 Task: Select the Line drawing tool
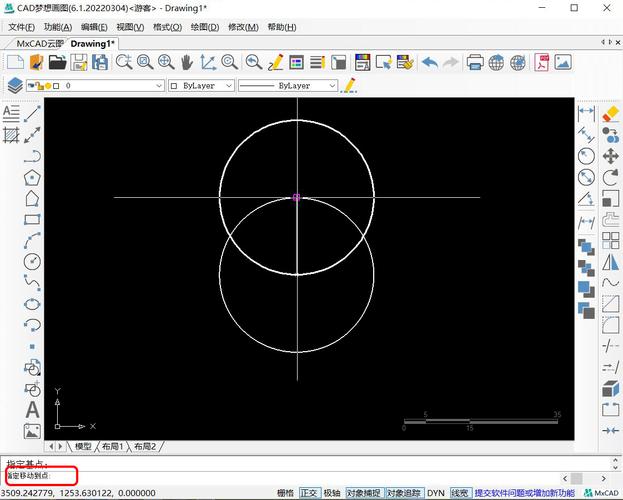point(32,114)
